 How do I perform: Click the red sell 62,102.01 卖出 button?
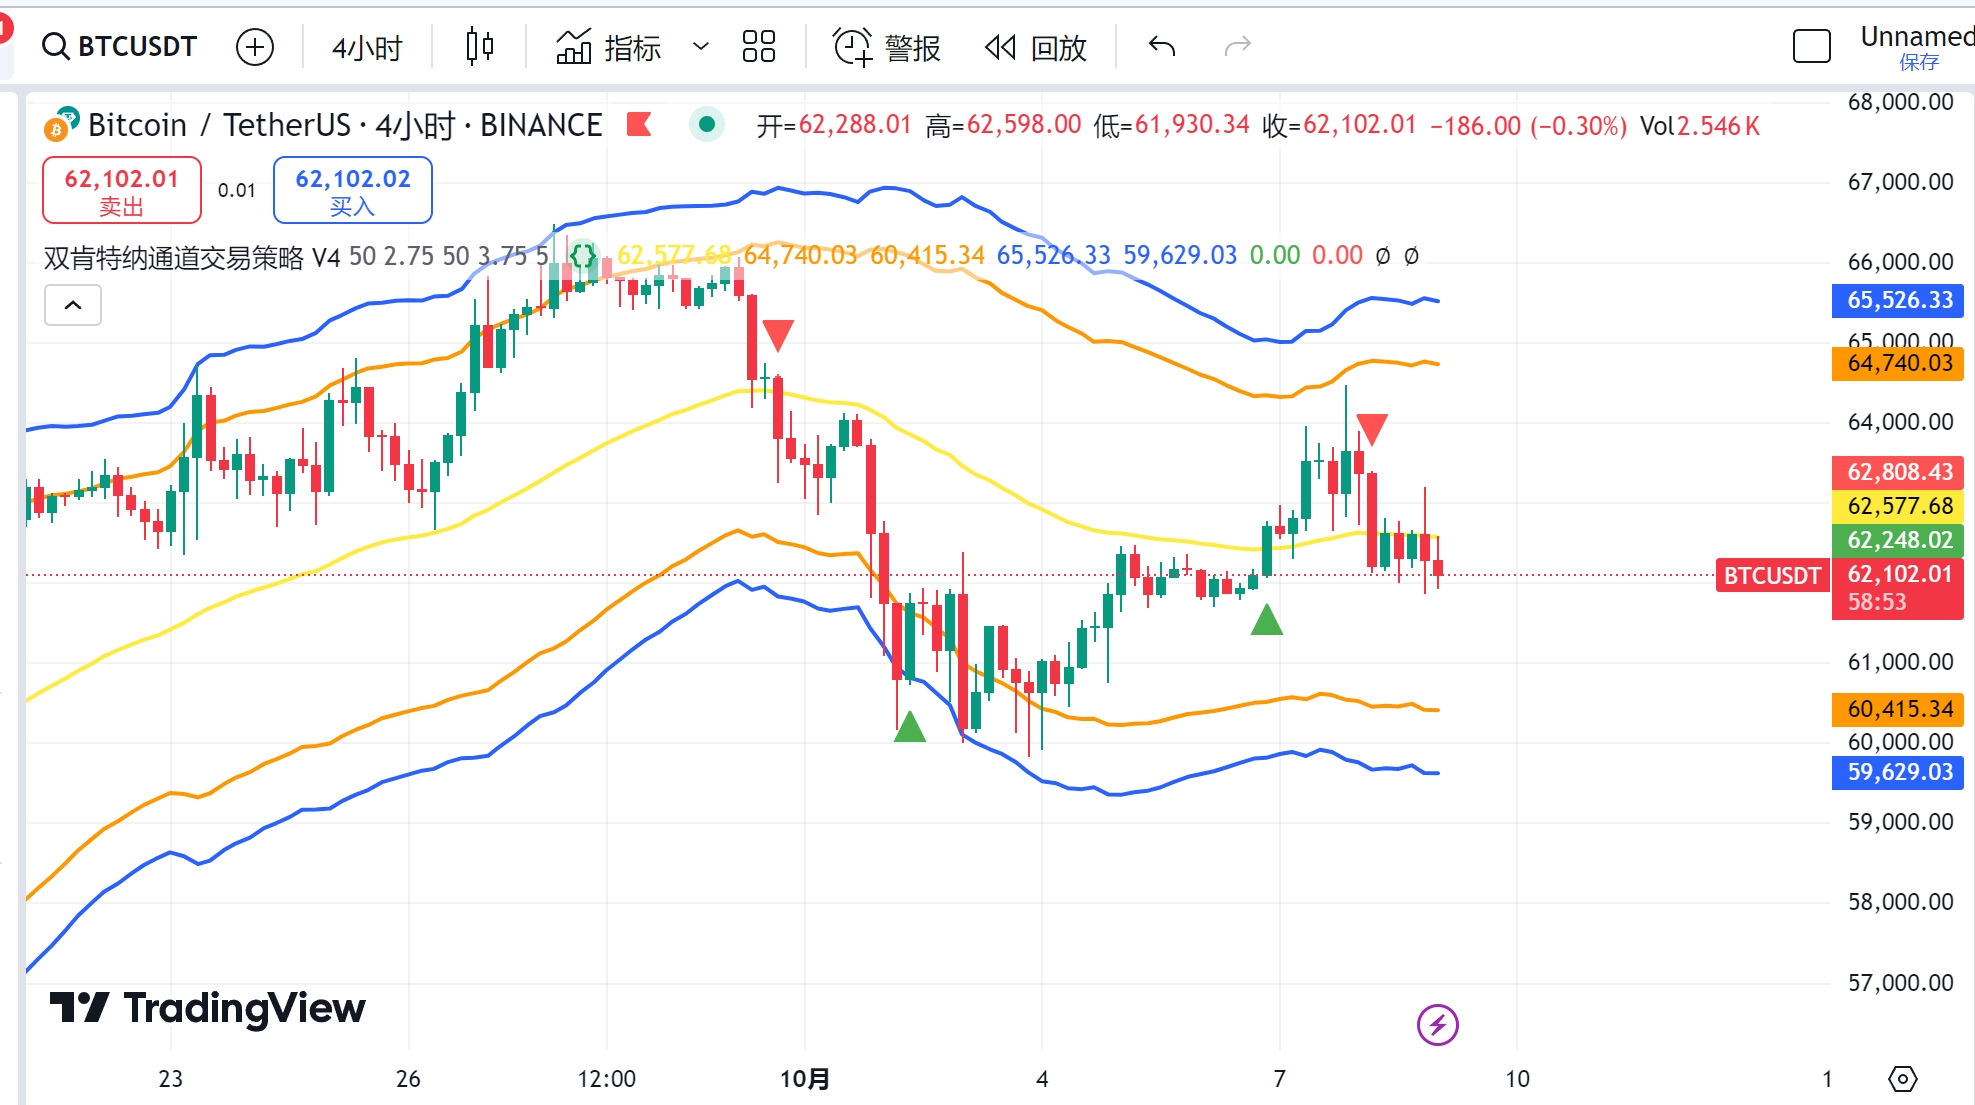point(122,190)
